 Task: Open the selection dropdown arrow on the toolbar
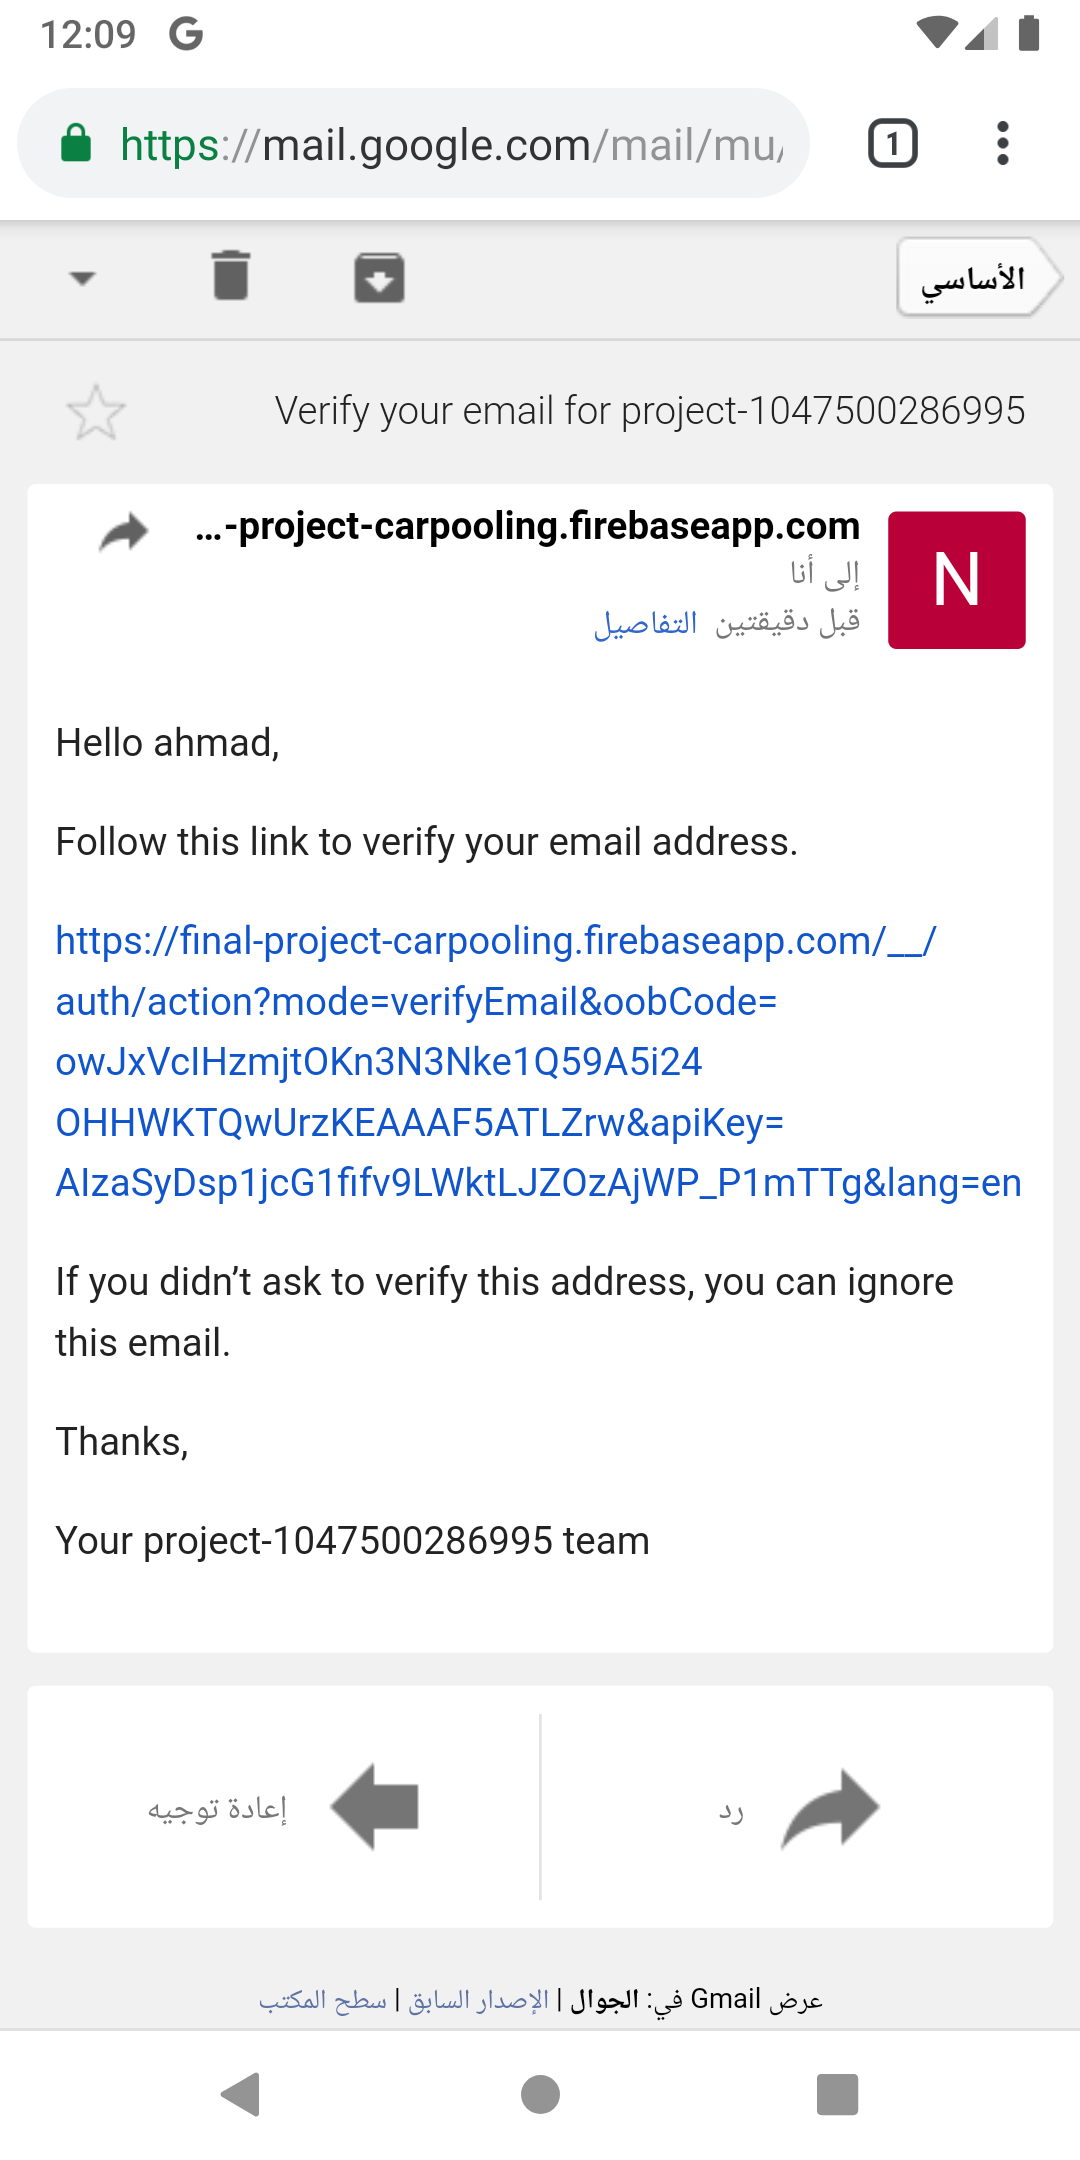82,278
